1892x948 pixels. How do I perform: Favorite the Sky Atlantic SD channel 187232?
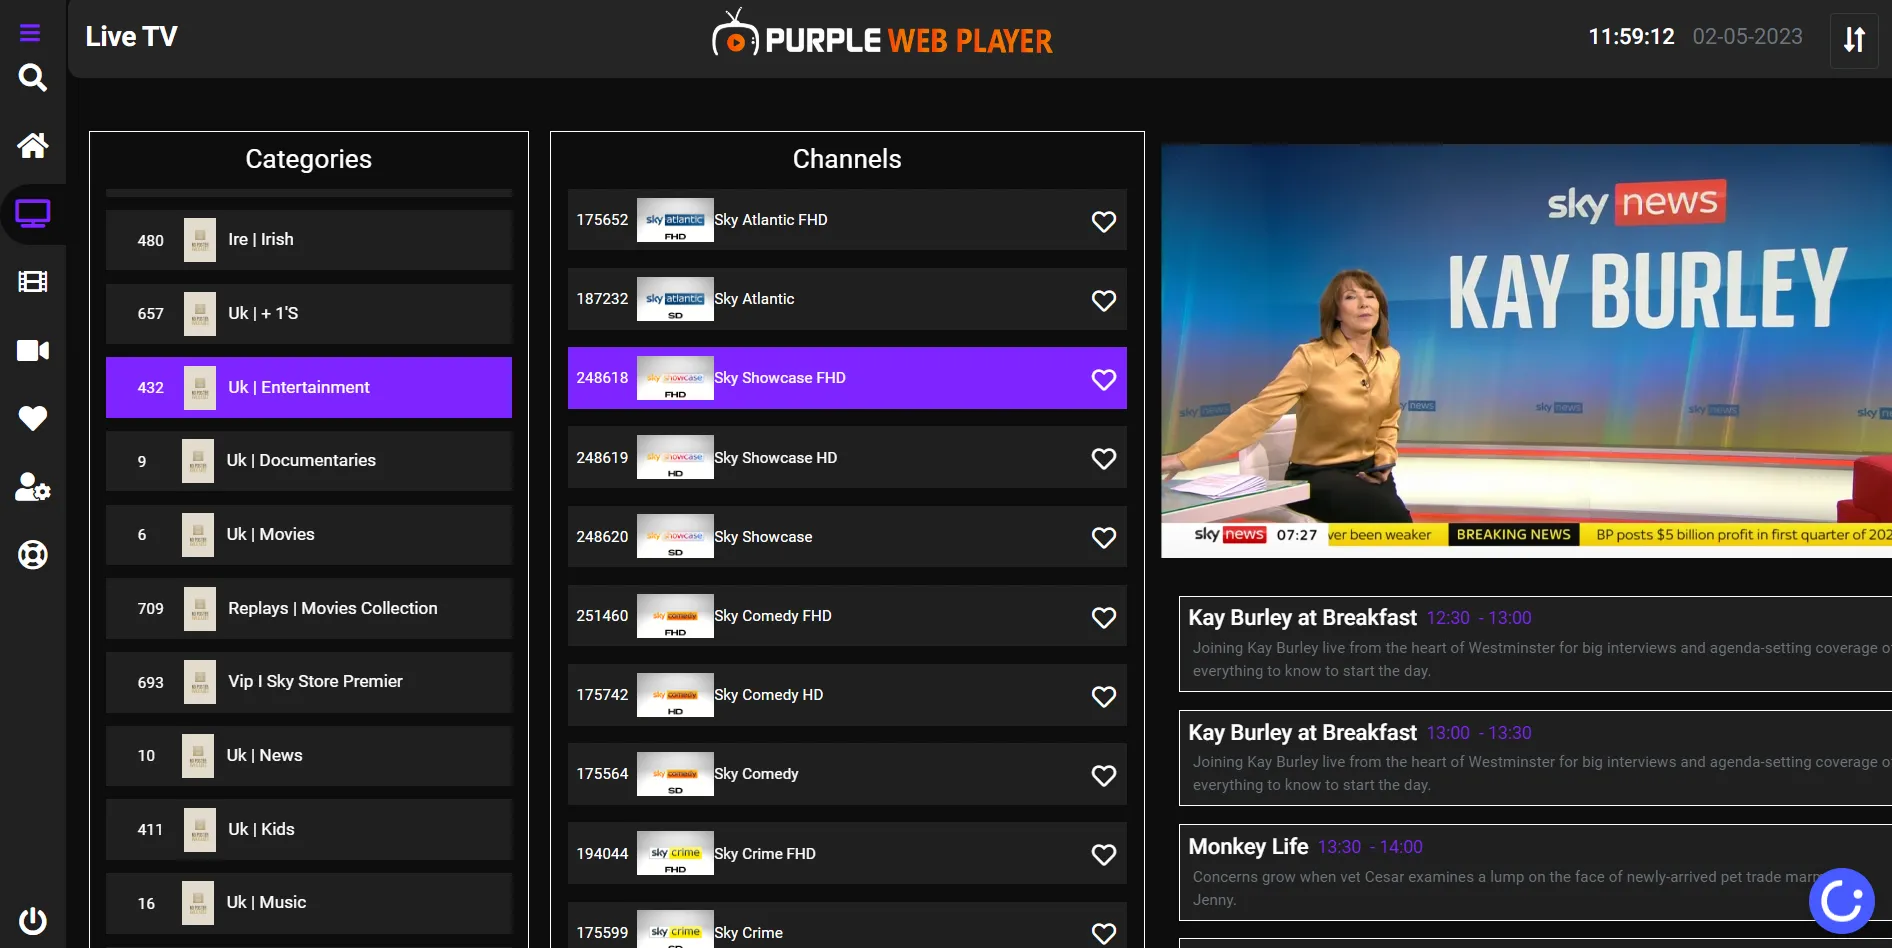1104,300
